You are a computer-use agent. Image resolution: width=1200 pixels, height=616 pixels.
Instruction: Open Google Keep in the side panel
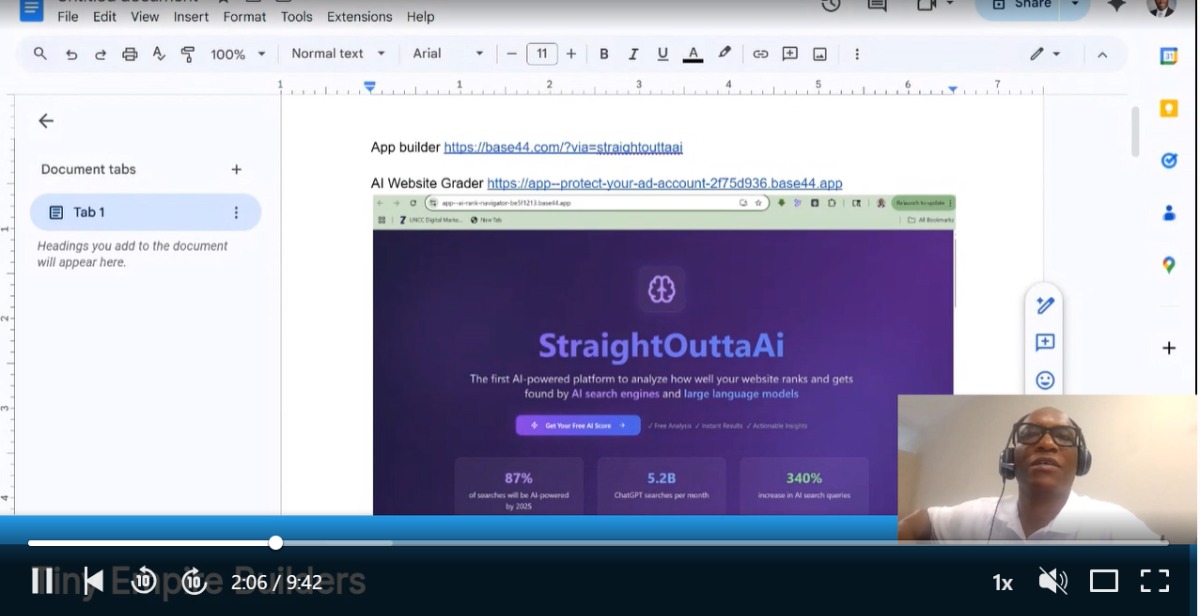click(x=1168, y=108)
